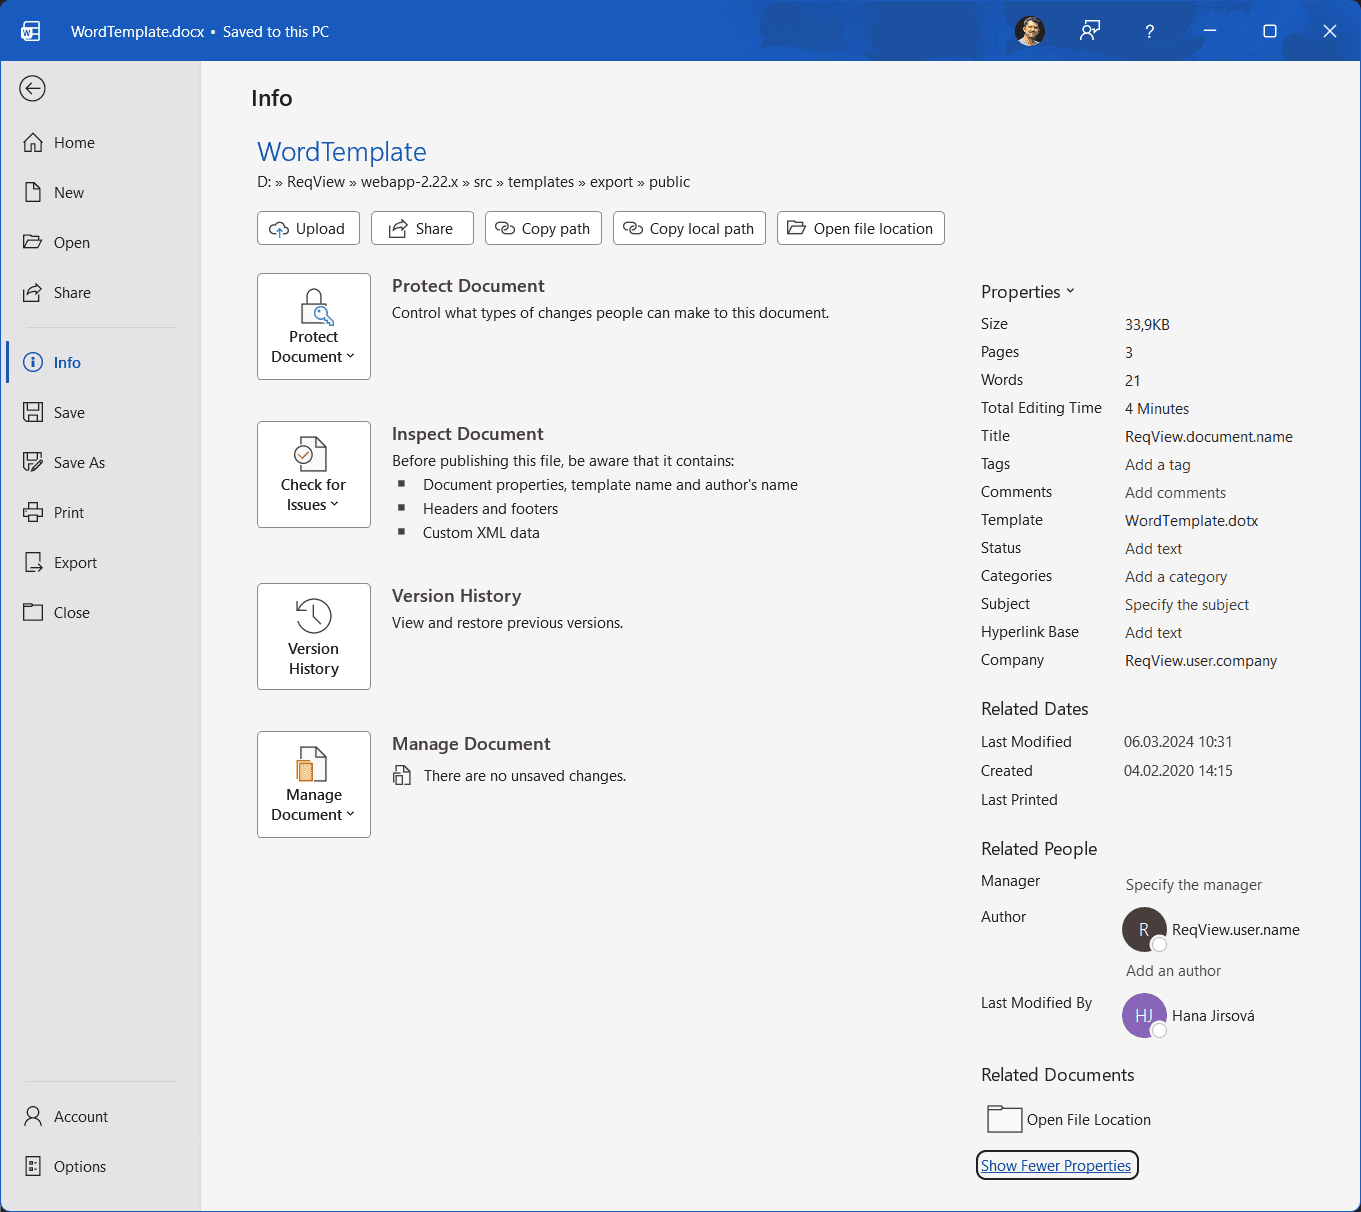Expand the Check for Issues dropdown

tap(314, 474)
